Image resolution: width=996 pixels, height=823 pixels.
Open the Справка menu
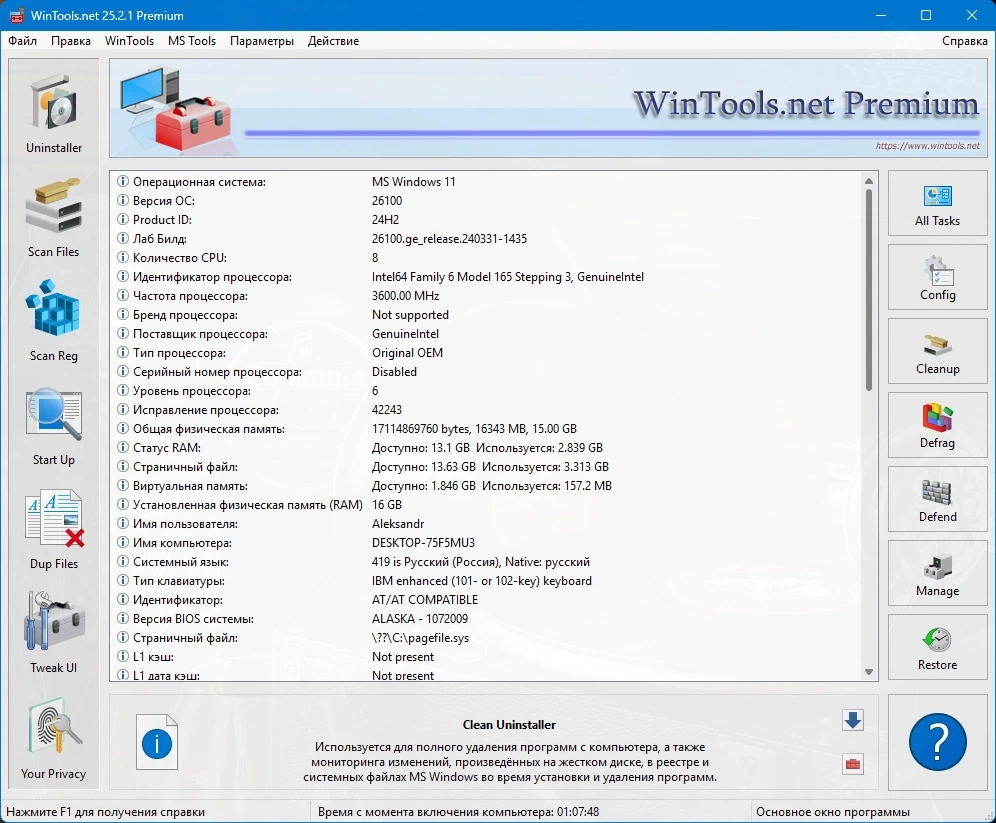click(x=964, y=41)
